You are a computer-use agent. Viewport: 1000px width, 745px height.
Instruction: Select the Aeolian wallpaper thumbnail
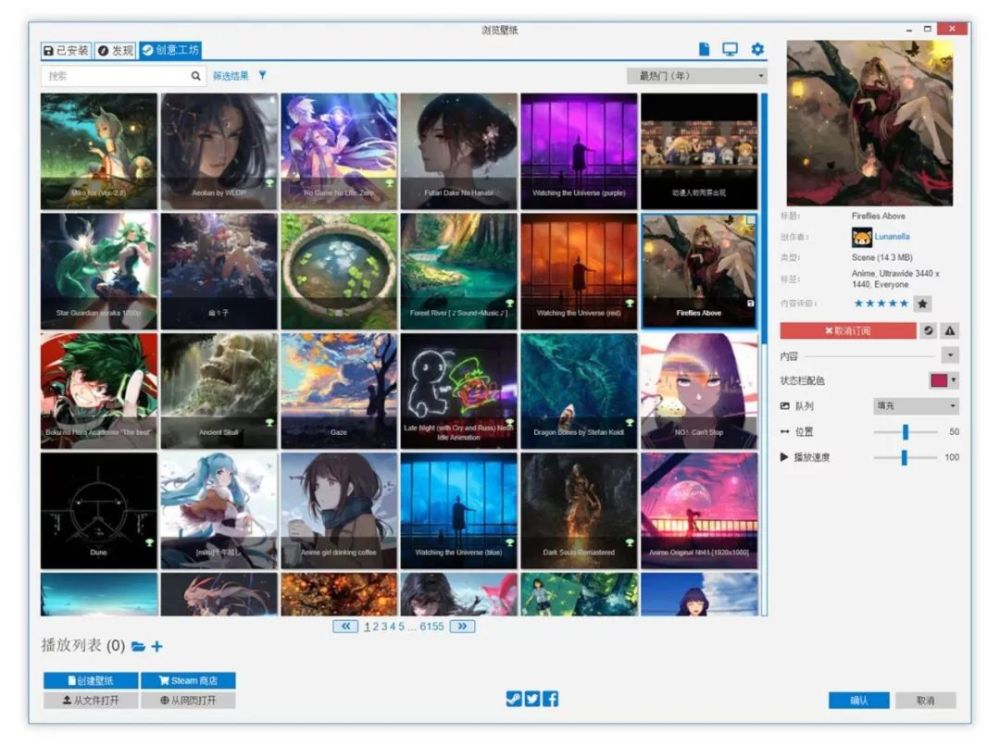pos(219,151)
